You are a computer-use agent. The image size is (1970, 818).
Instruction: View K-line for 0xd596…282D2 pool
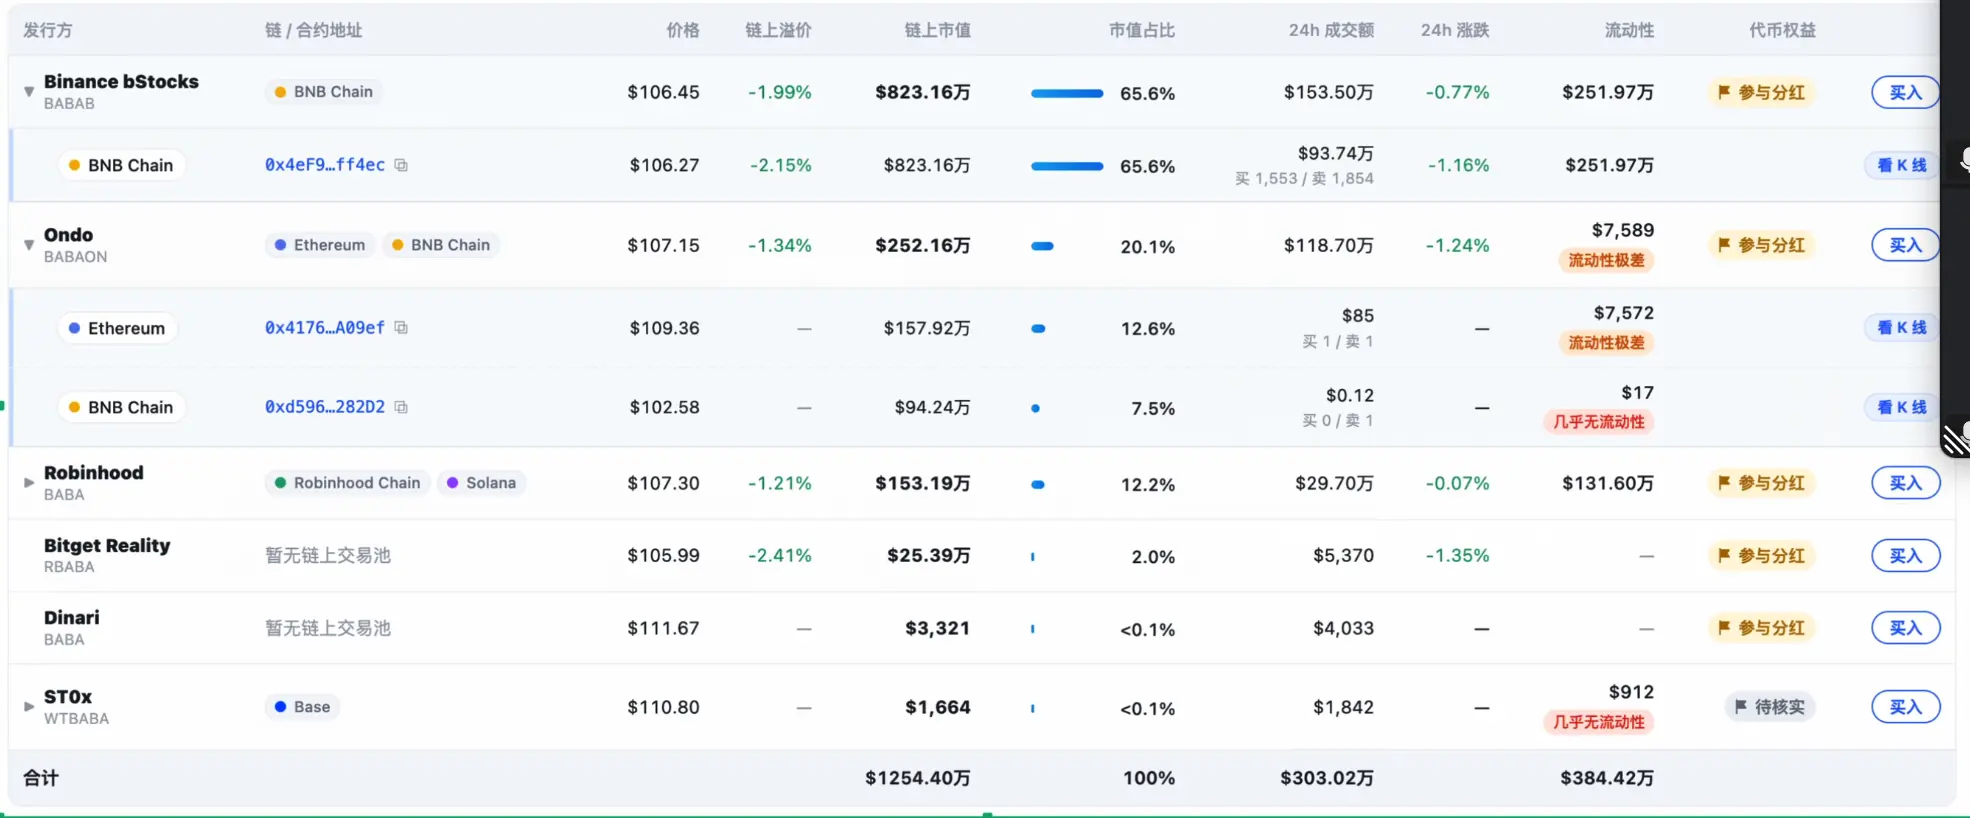(1901, 407)
